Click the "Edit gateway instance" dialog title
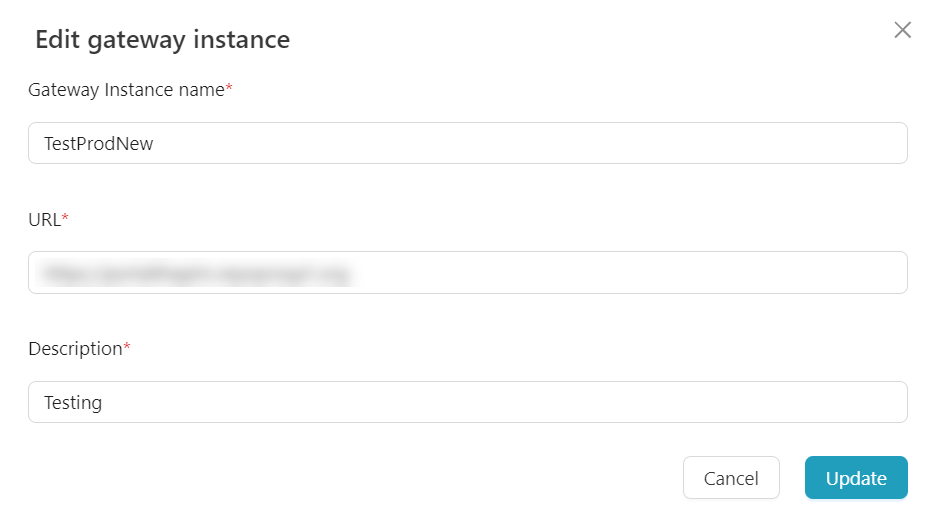Screen dimensions: 938x520 point(162,40)
